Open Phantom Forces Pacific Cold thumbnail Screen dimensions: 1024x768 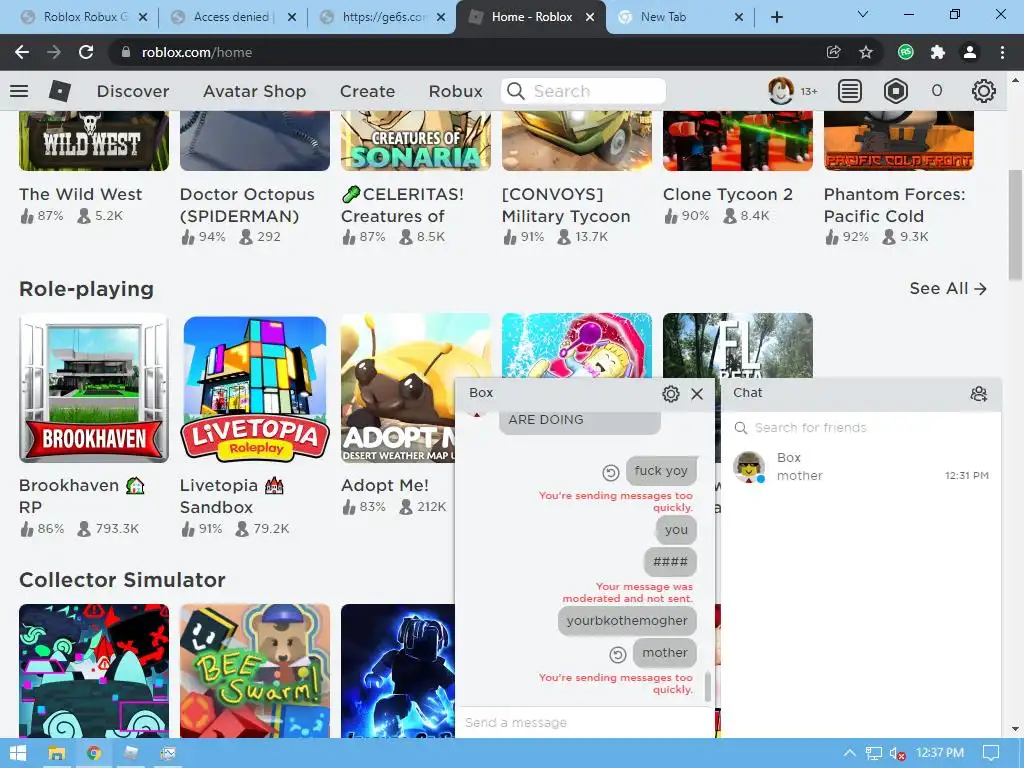tap(899, 141)
